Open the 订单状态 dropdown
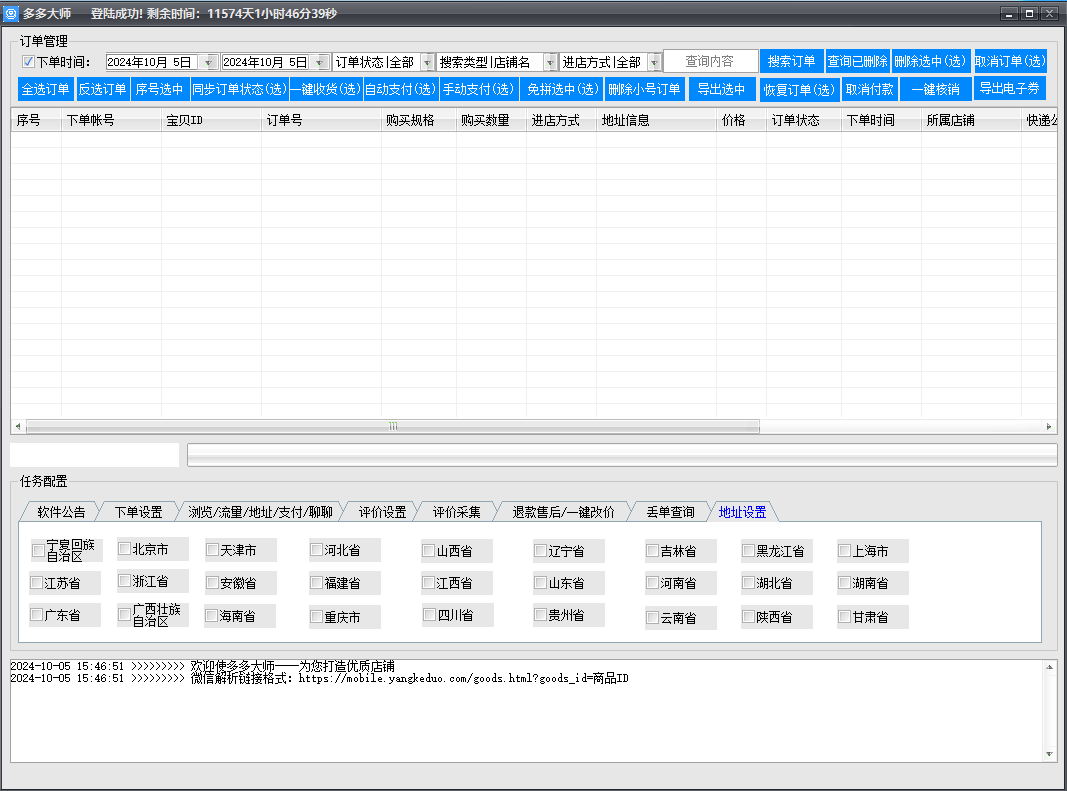Viewport: 1067px width, 791px height. click(427, 62)
